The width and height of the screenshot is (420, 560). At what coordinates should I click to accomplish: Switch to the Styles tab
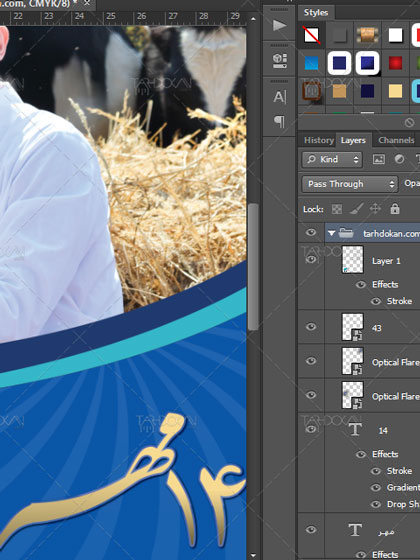click(316, 12)
